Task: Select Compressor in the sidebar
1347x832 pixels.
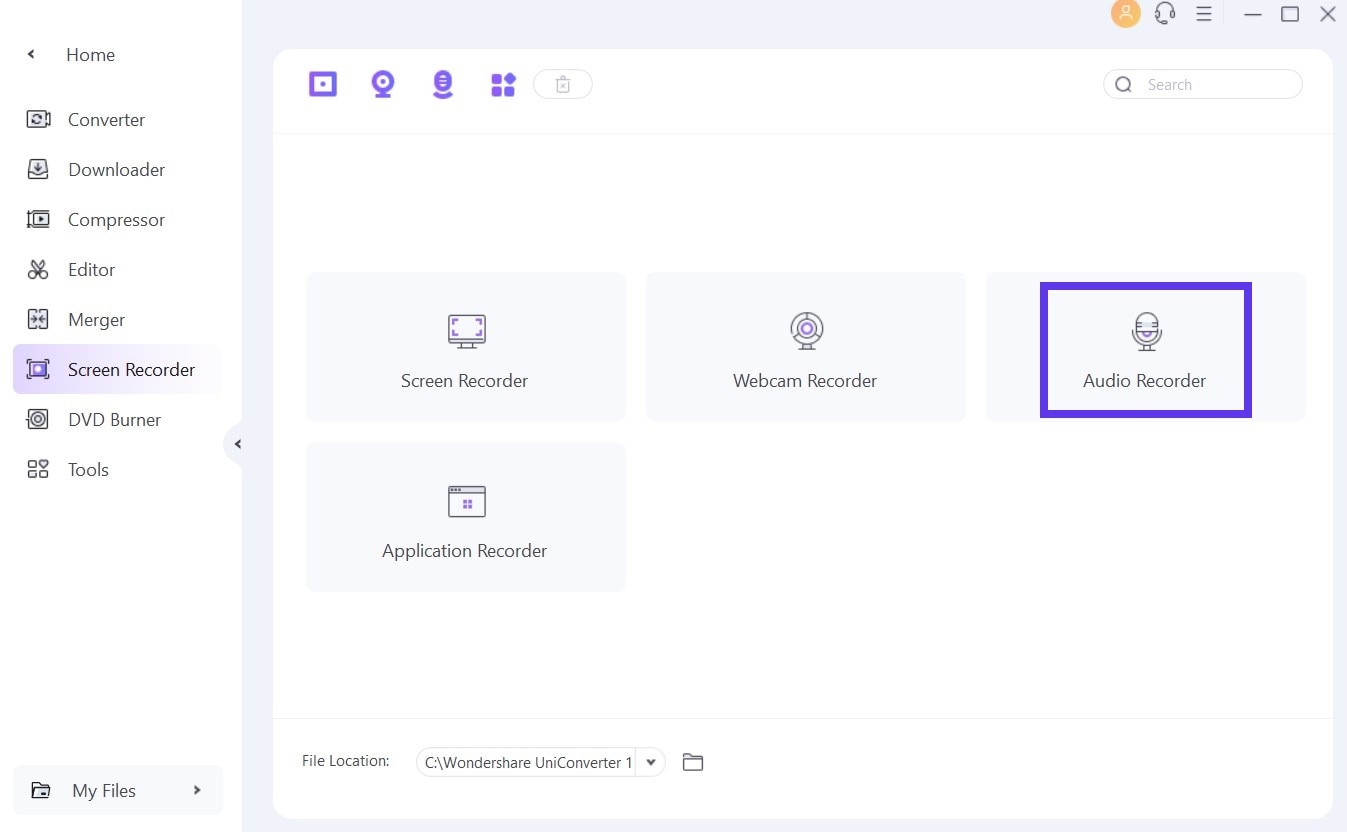Action: (117, 220)
